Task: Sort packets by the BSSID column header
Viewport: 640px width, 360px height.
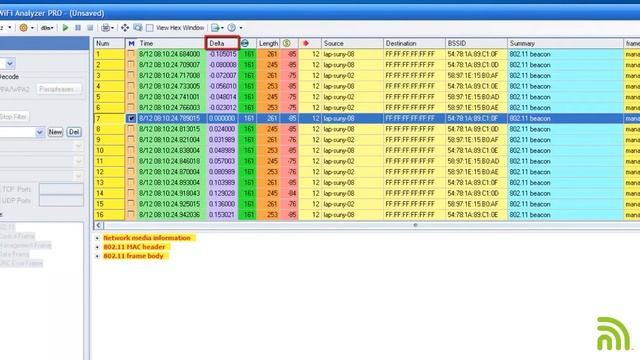Action: [476, 43]
